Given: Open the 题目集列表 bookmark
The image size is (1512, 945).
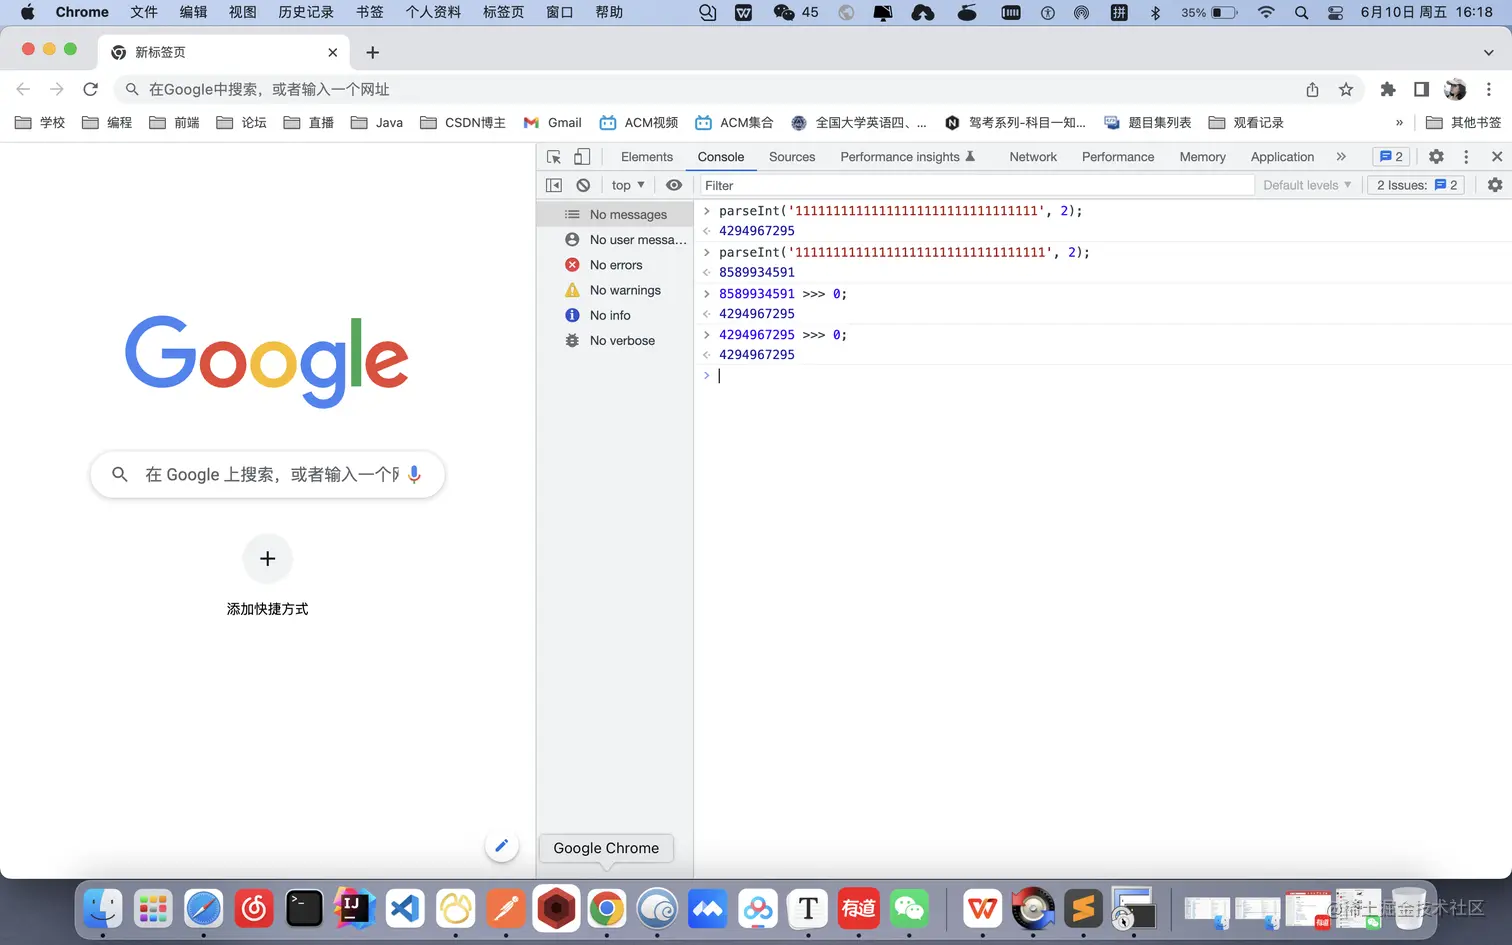Looking at the screenshot, I should coord(1148,122).
